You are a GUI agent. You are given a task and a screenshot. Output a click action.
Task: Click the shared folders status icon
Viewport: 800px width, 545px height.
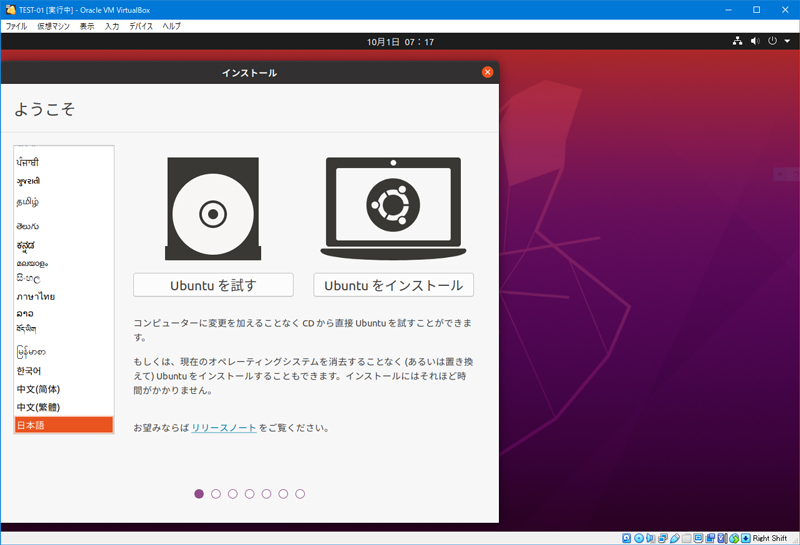(x=686, y=538)
